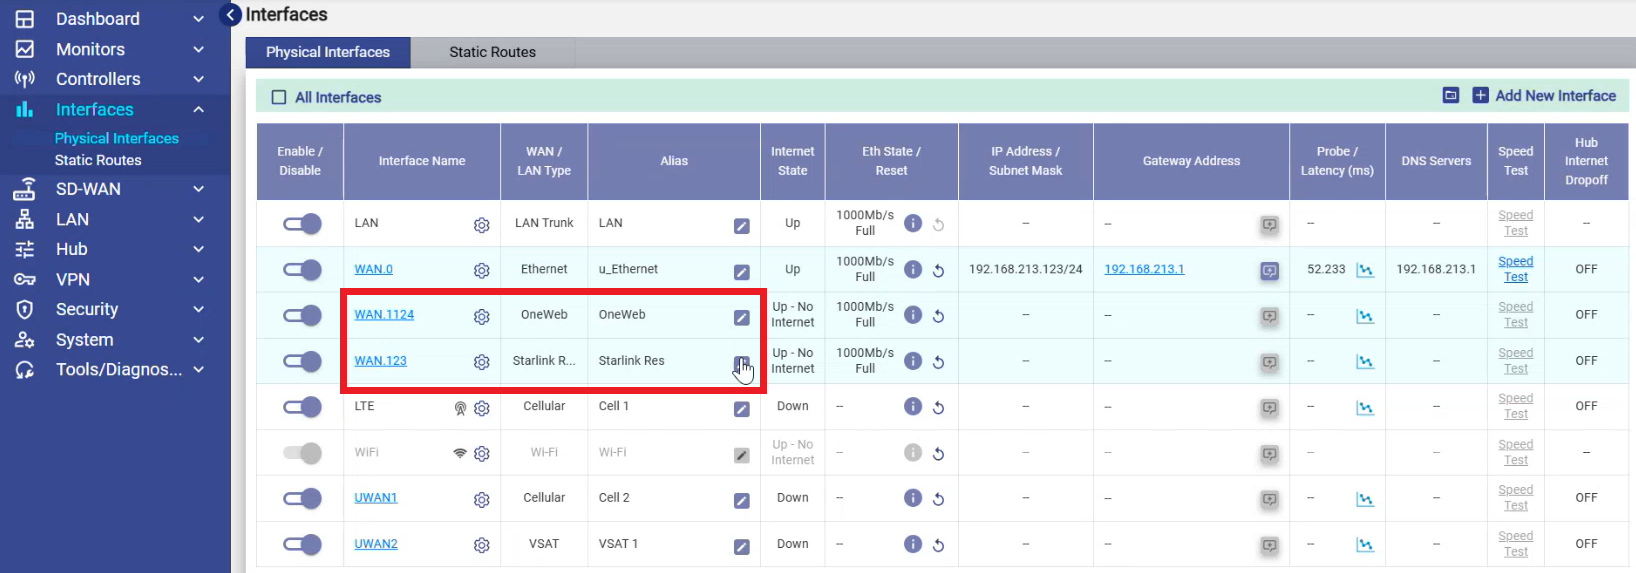Run Speed Test for WAN.0
Viewport: 1636px width, 573px height.
click(1515, 269)
